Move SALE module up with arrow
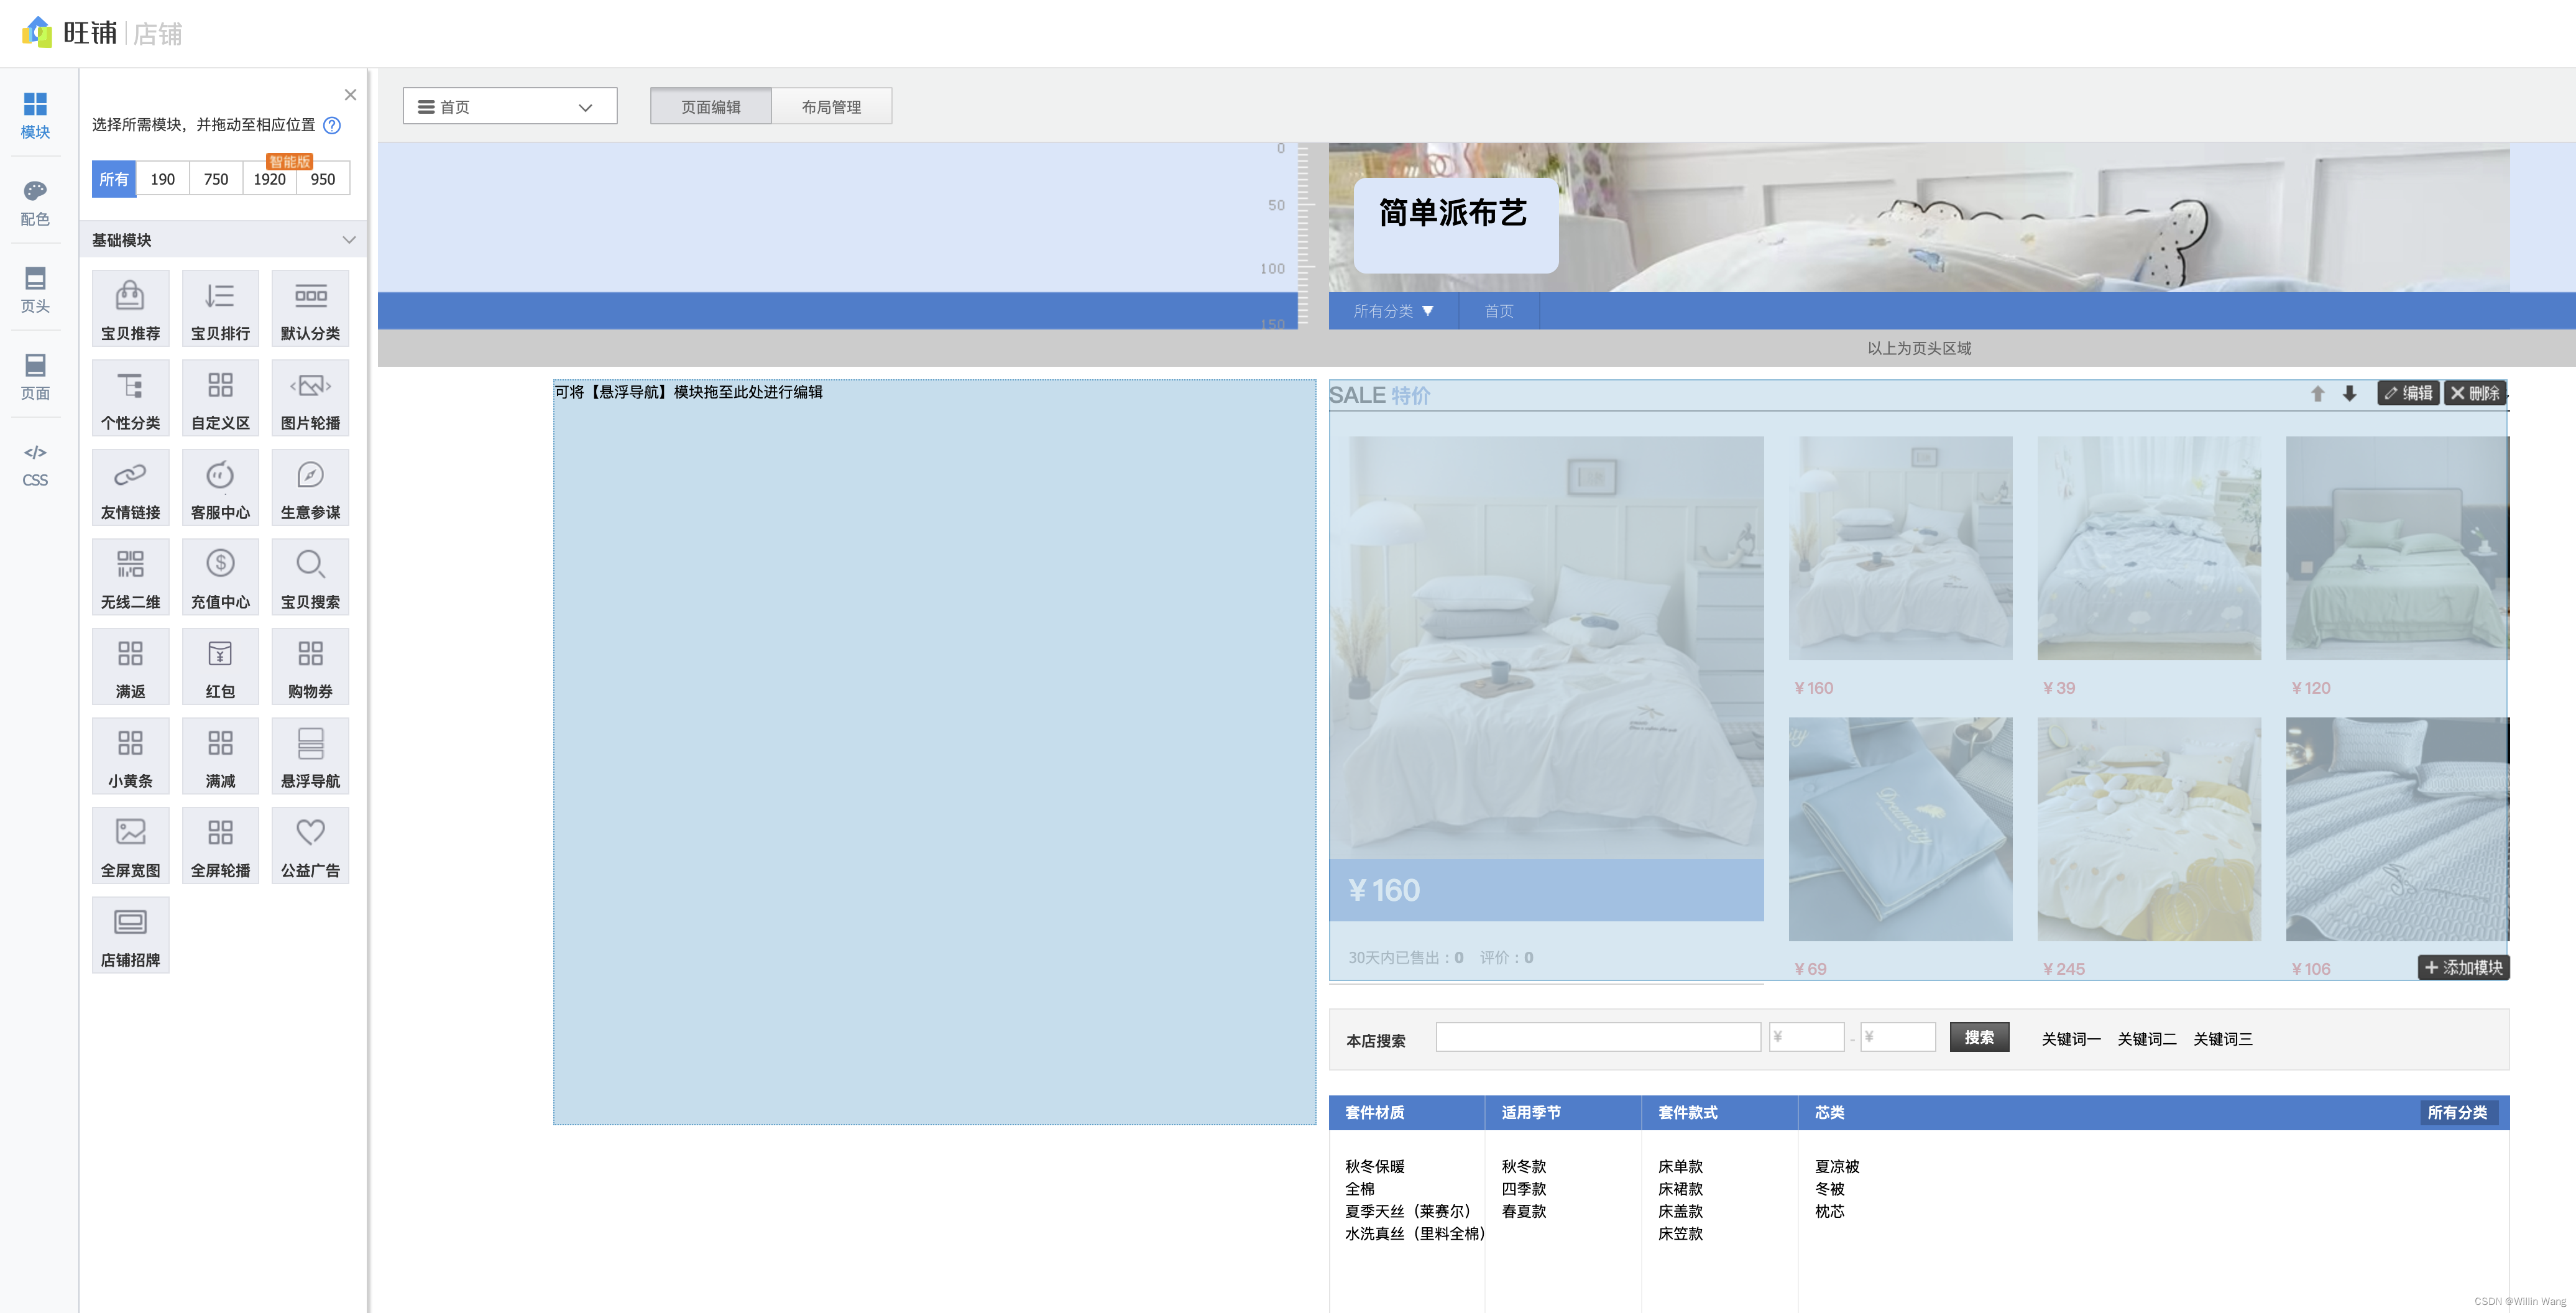This screenshot has height=1313, width=2576. (2317, 394)
